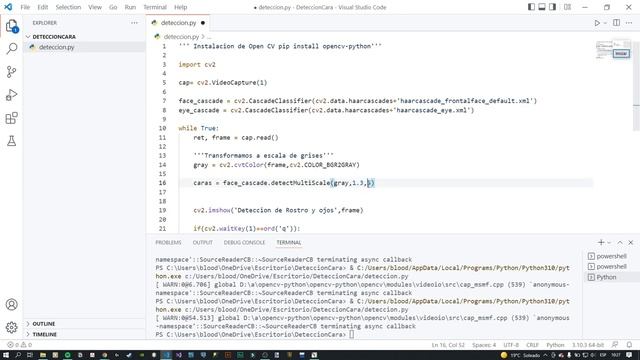Click line number 16 in the gutter
640x360 pixels.
[162, 183]
